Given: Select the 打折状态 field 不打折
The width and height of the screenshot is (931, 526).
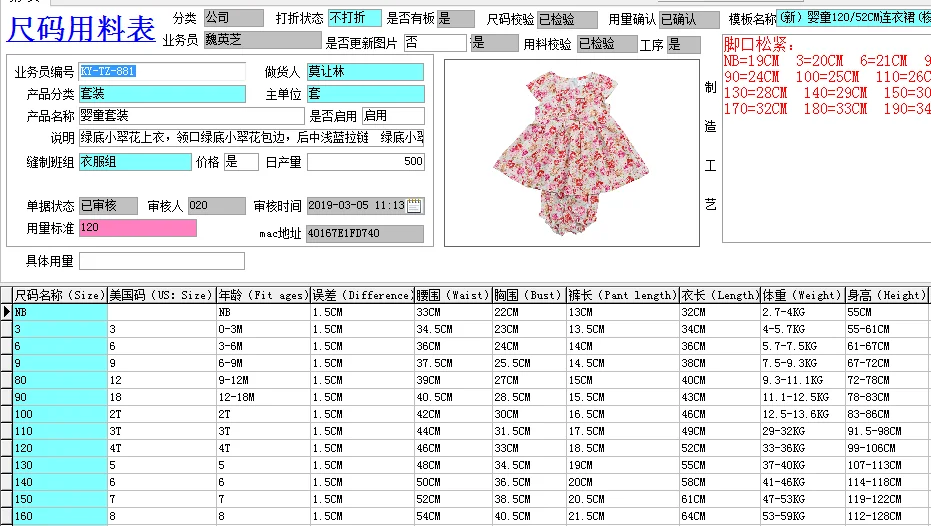Looking at the screenshot, I should tap(354, 18).
